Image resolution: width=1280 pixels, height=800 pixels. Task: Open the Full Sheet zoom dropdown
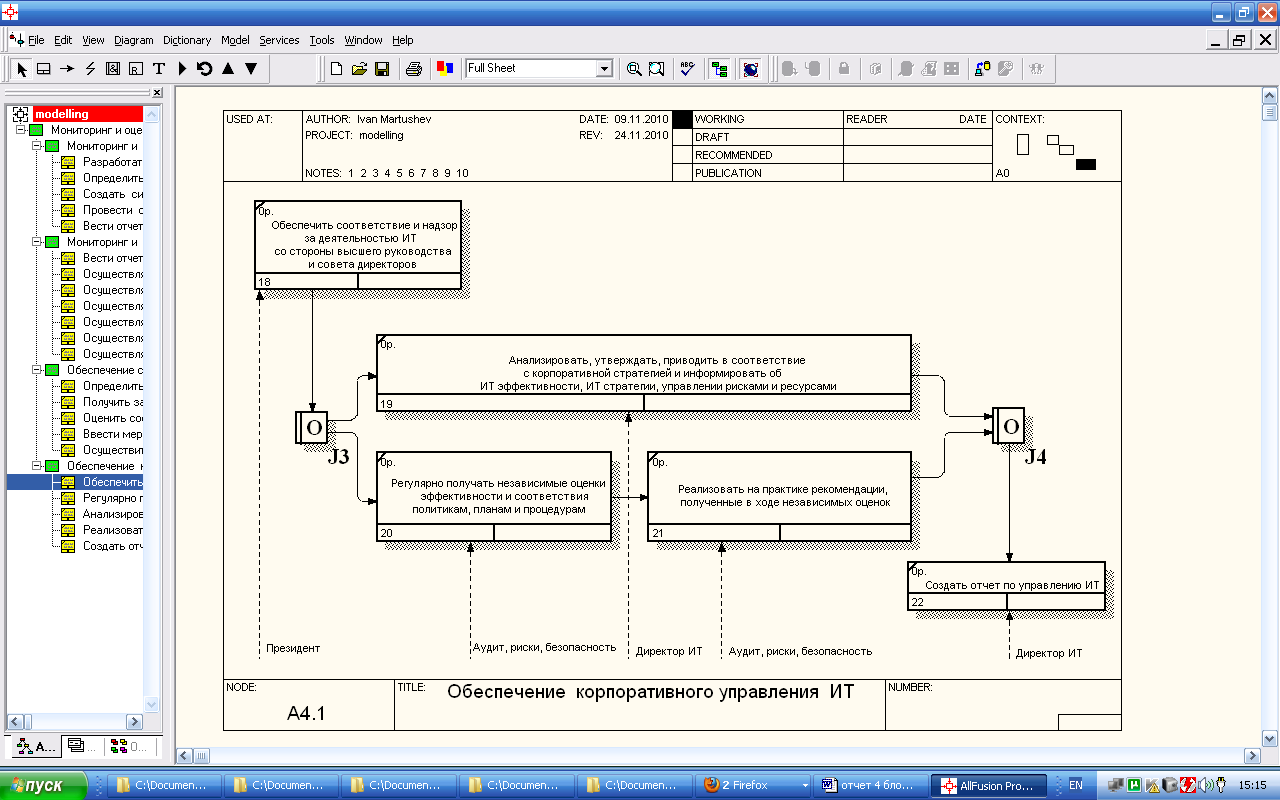[x=604, y=69]
